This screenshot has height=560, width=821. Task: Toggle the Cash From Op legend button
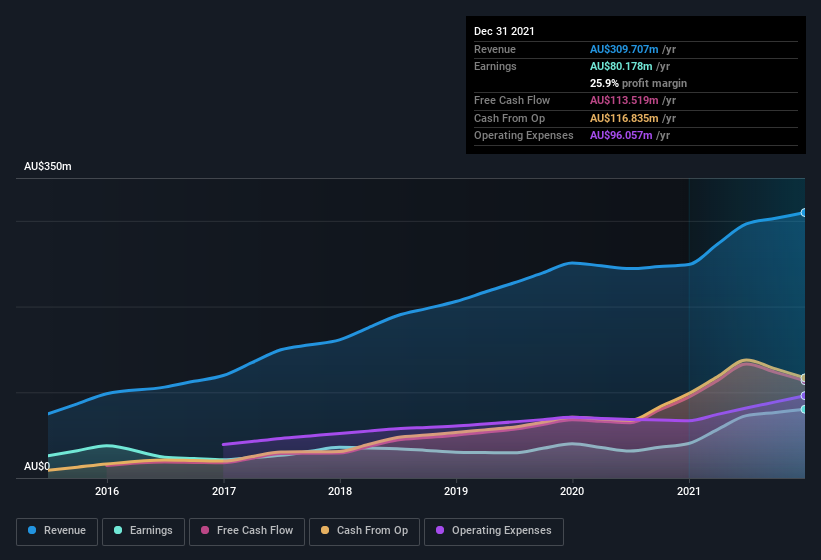coord(364,531)
